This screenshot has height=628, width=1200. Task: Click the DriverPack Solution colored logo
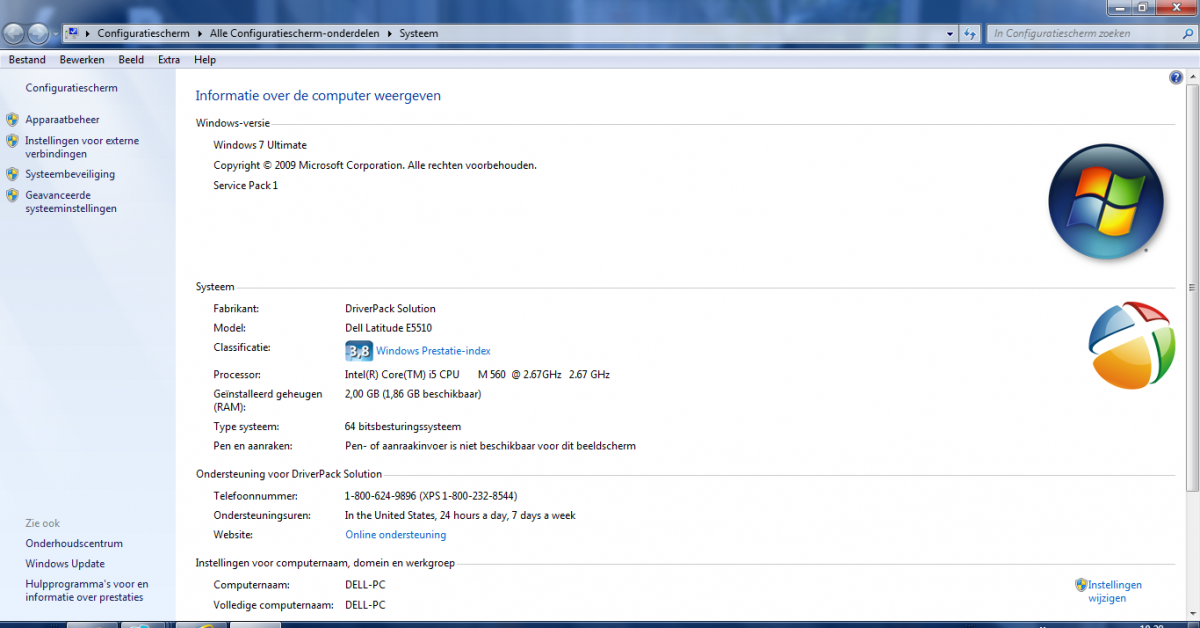(x=1131, y=345)
